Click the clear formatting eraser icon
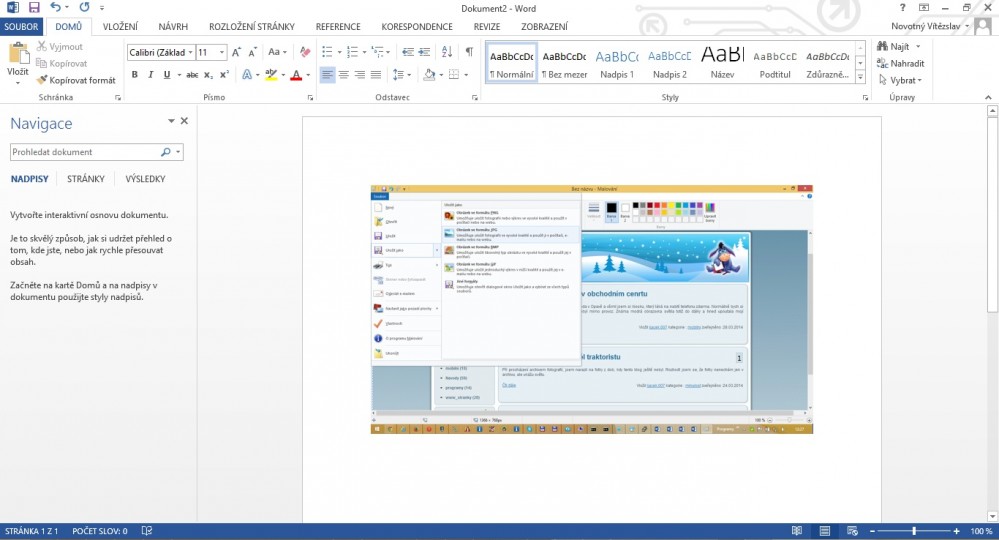 click(x=305, y=52)
